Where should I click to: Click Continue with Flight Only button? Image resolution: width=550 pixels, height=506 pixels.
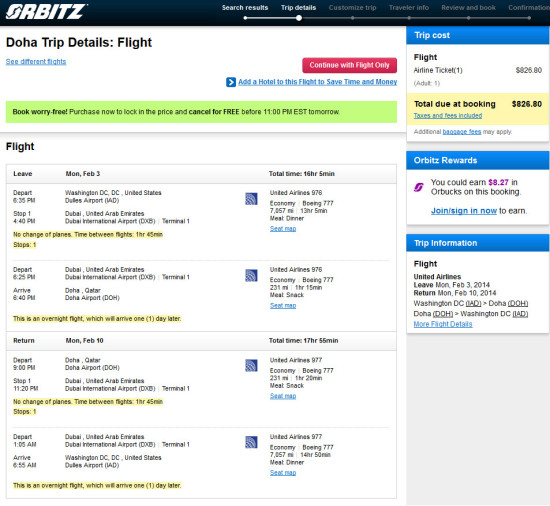point(349,65)
